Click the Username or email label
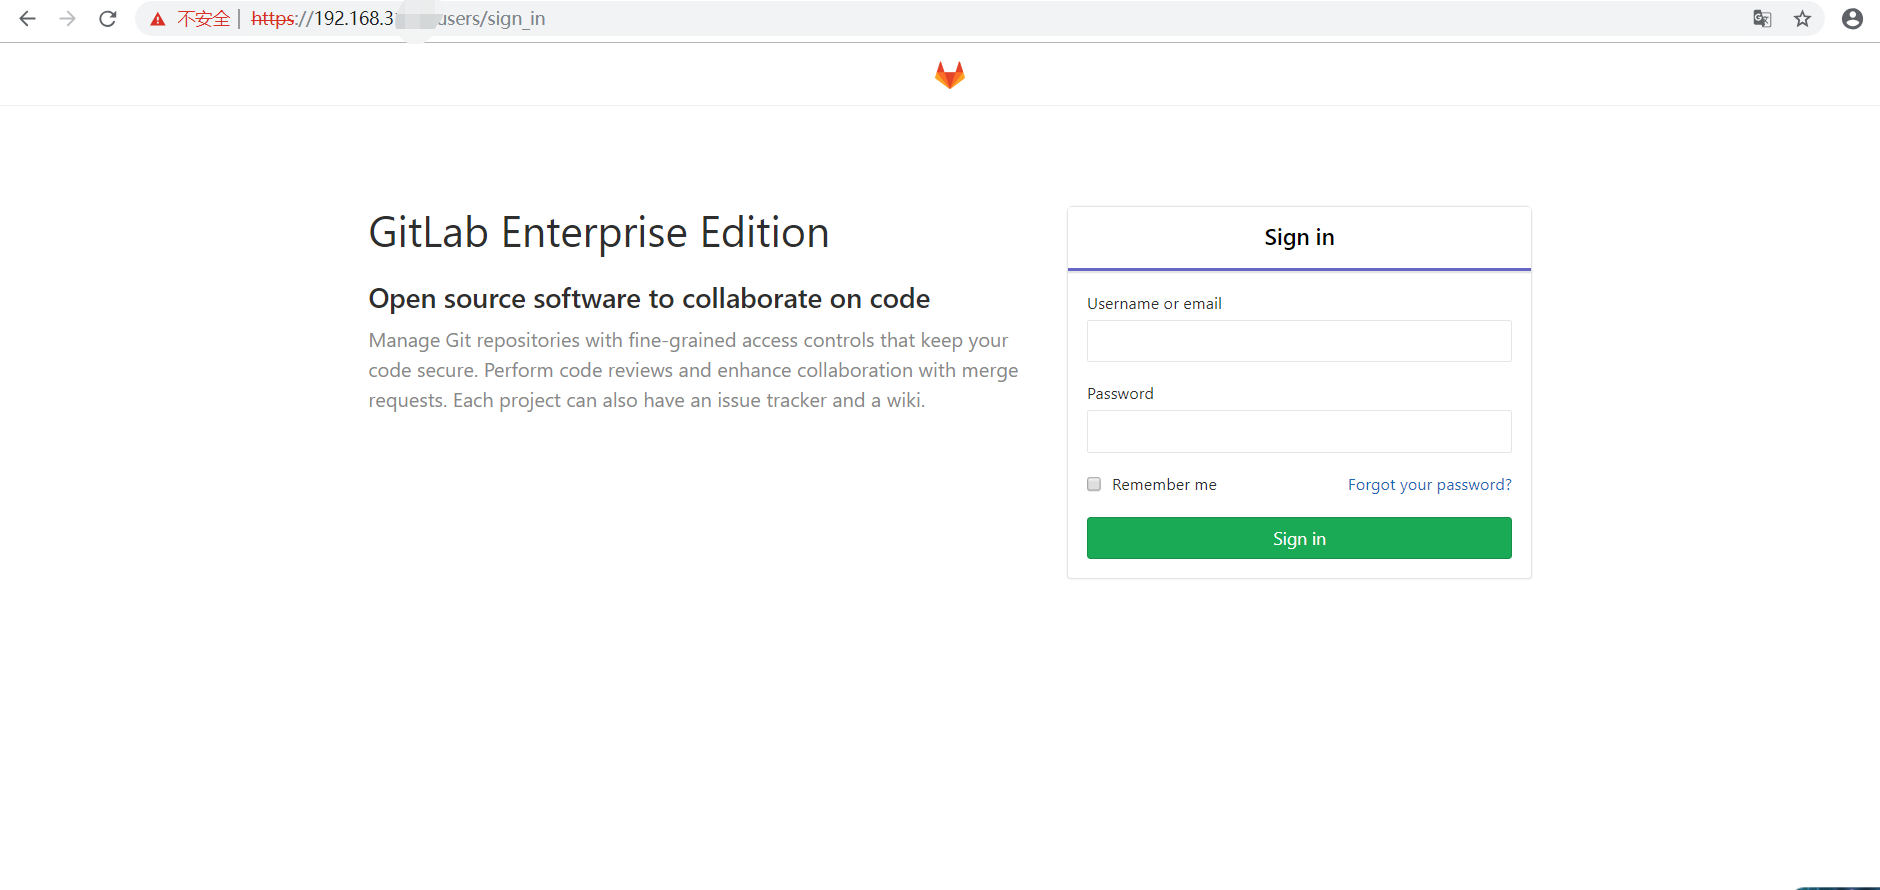This screenshot has width=1880, height=890. click(1154, 304)
